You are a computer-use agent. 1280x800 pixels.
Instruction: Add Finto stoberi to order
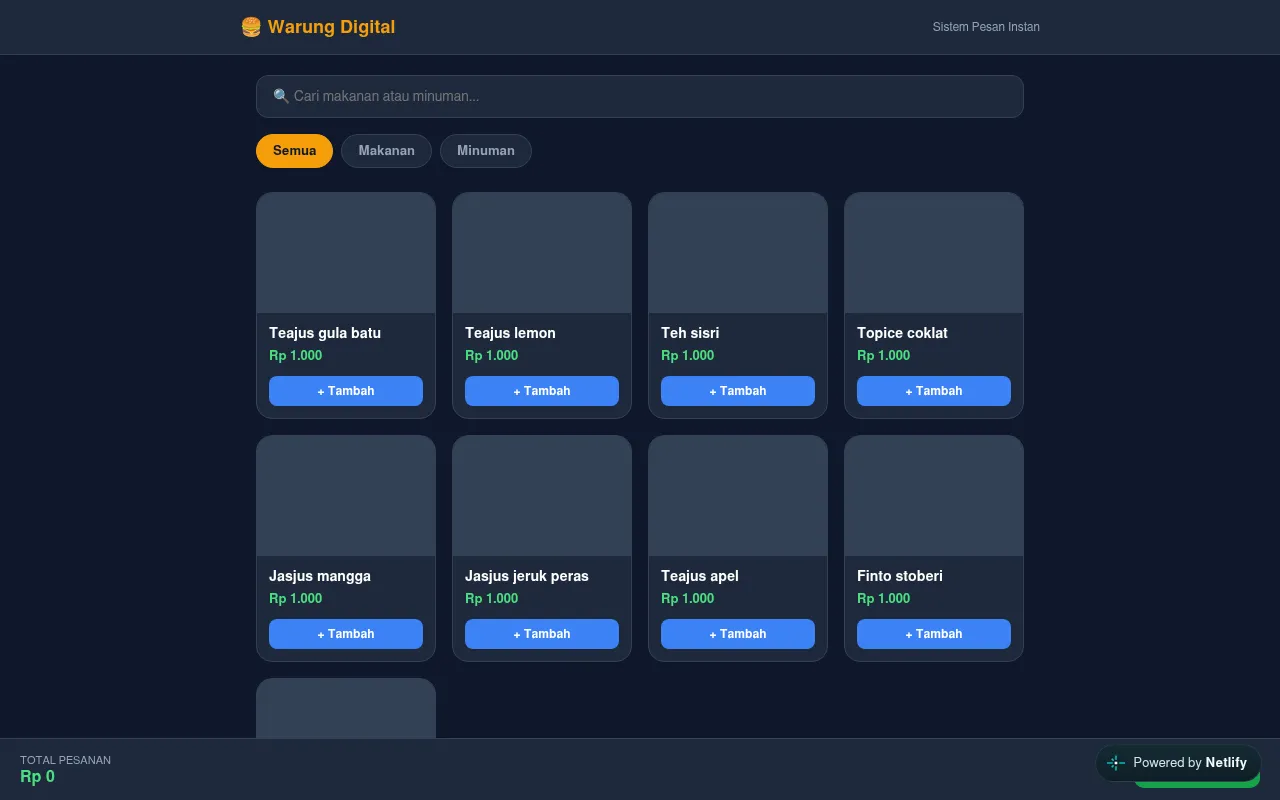click(934, 634)
